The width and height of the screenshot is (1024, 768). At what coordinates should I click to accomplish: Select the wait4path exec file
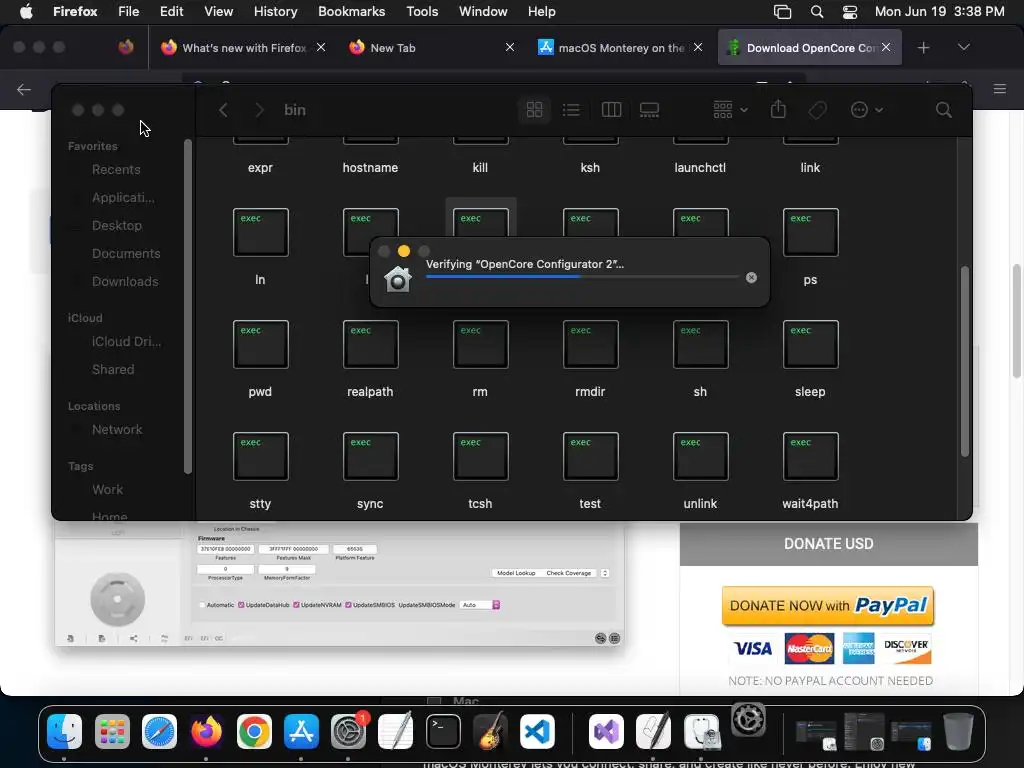810,457
